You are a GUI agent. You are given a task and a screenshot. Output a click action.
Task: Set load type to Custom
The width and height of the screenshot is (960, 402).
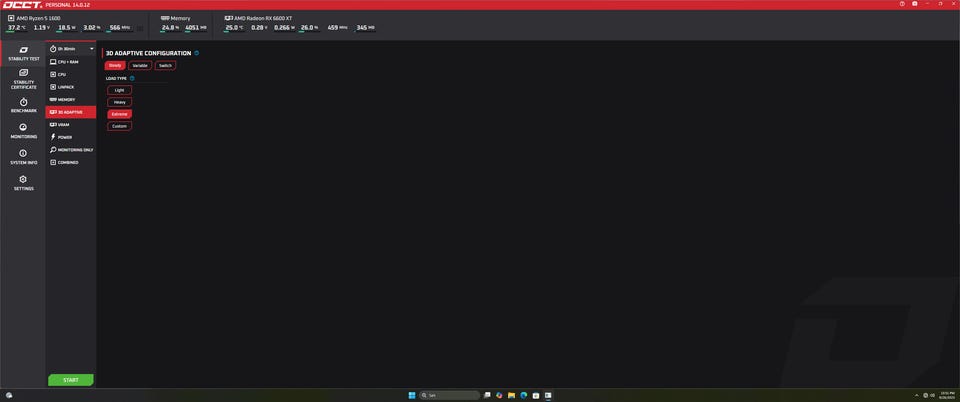119,126
